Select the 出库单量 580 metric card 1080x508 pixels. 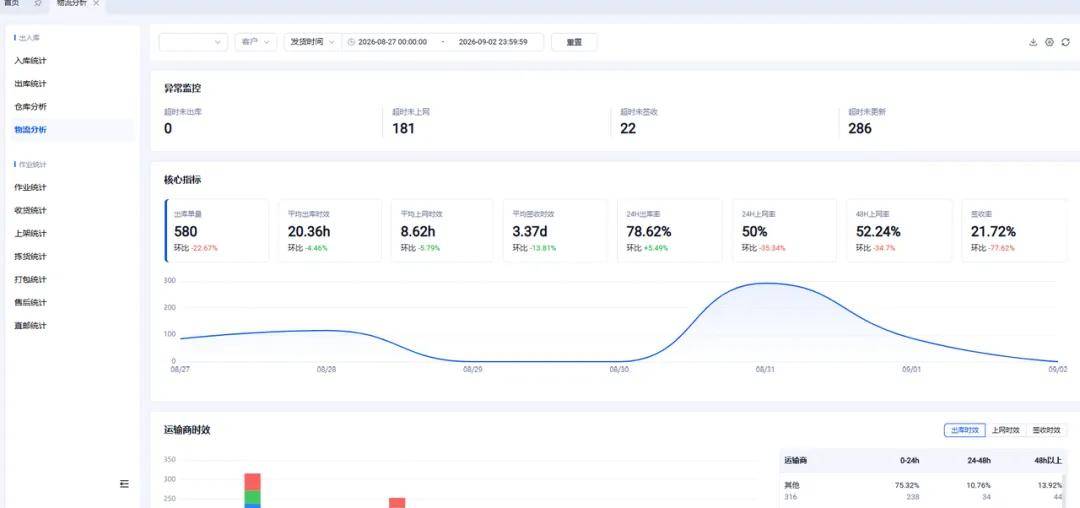[217, 231]
